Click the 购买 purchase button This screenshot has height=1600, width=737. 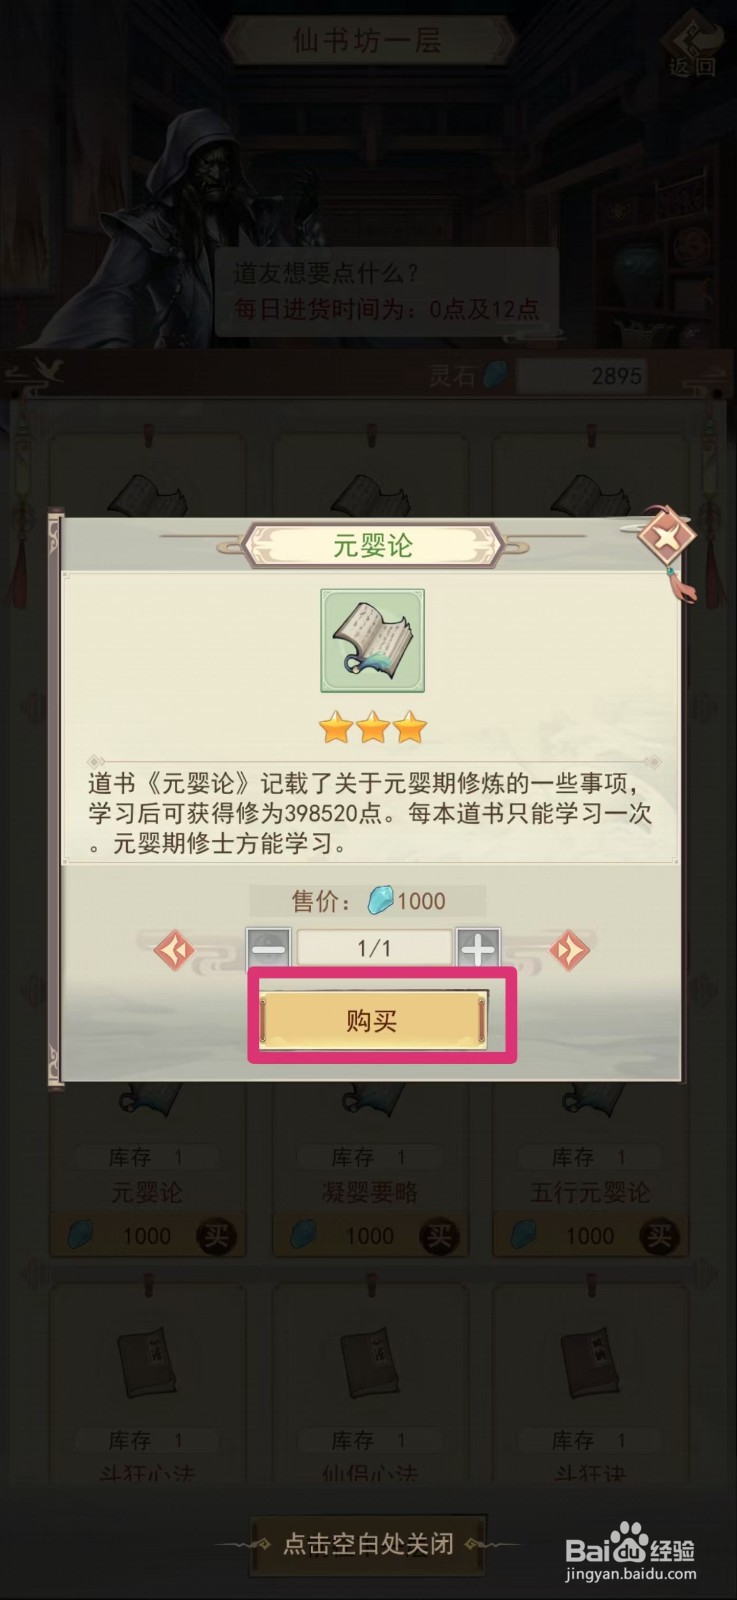[372, 1020]
